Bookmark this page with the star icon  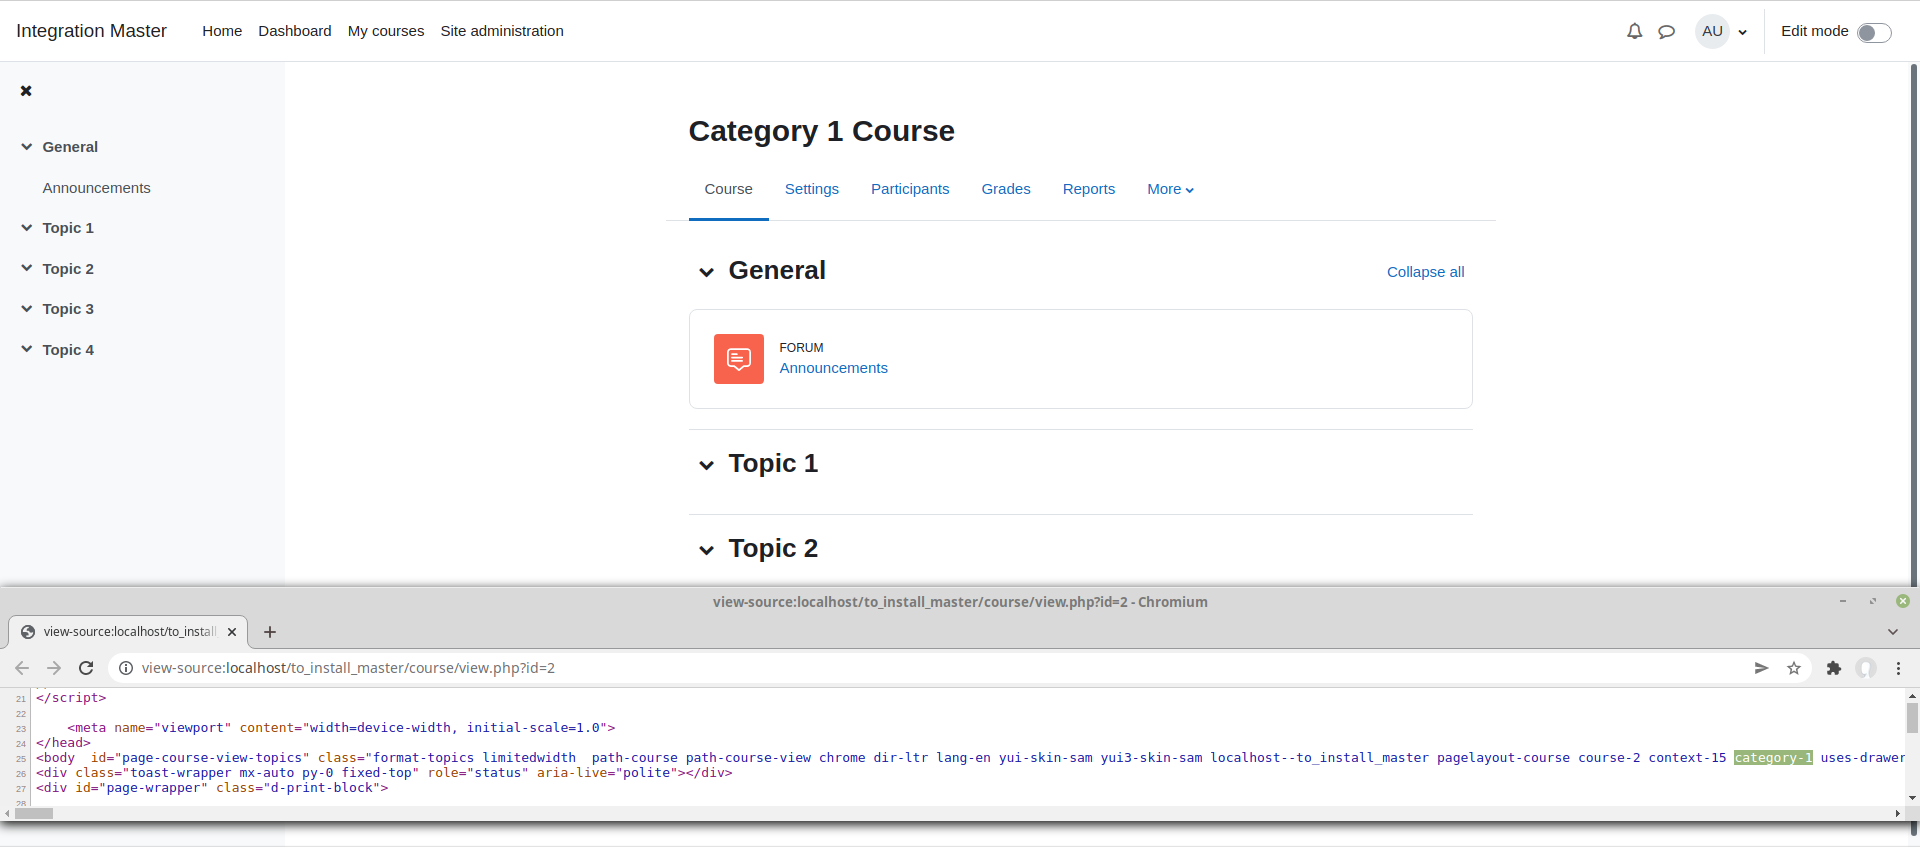point(1794,668)
